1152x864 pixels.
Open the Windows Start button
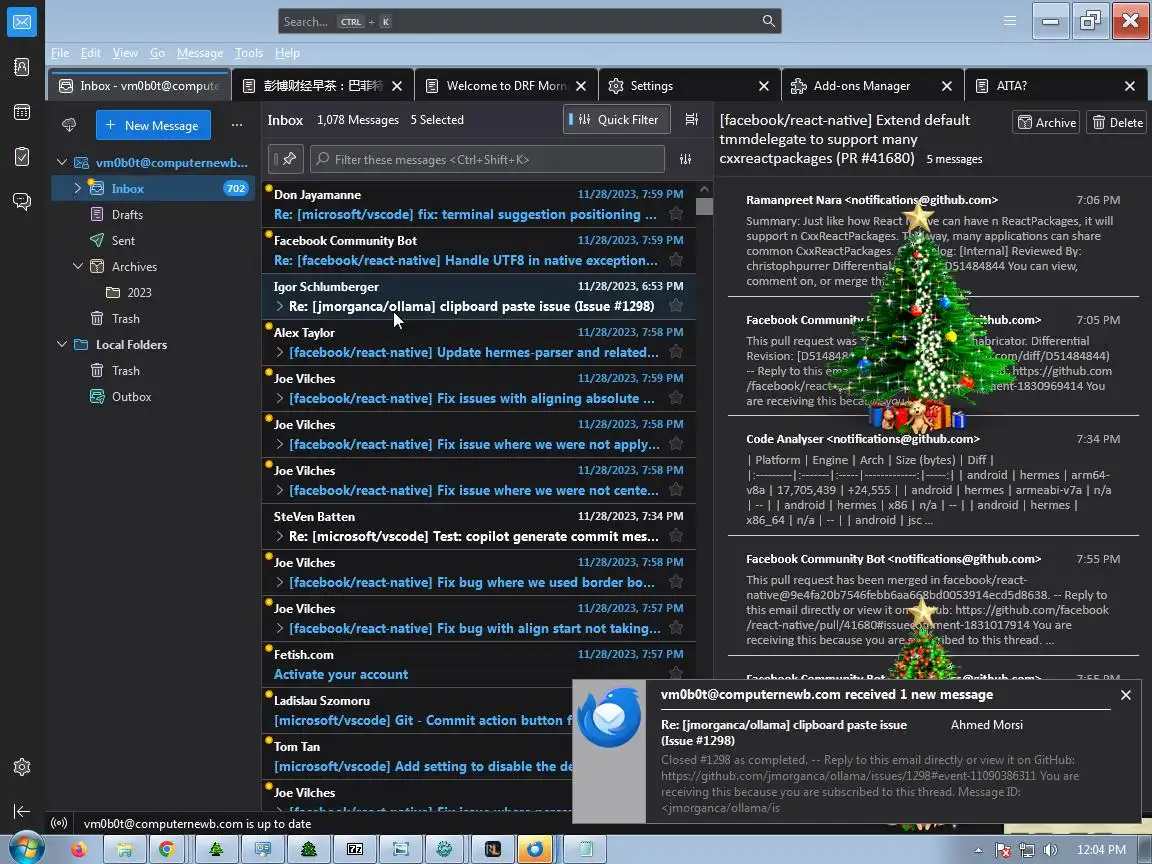click(x=24, y=849)
